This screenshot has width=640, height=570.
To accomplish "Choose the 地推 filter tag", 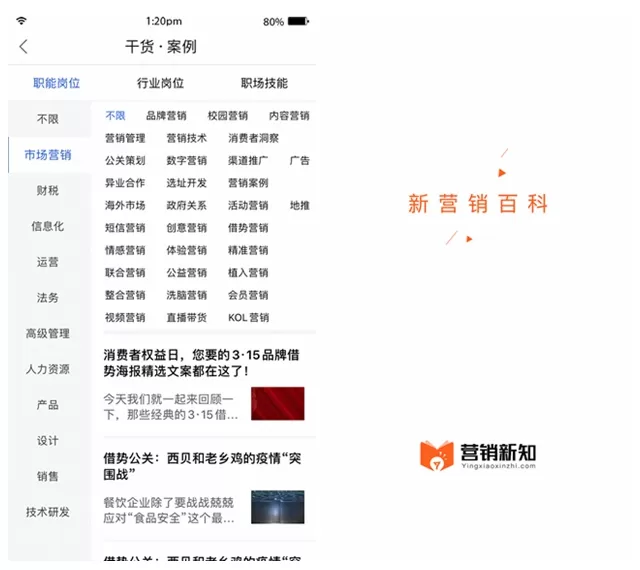I will [300, 205].
